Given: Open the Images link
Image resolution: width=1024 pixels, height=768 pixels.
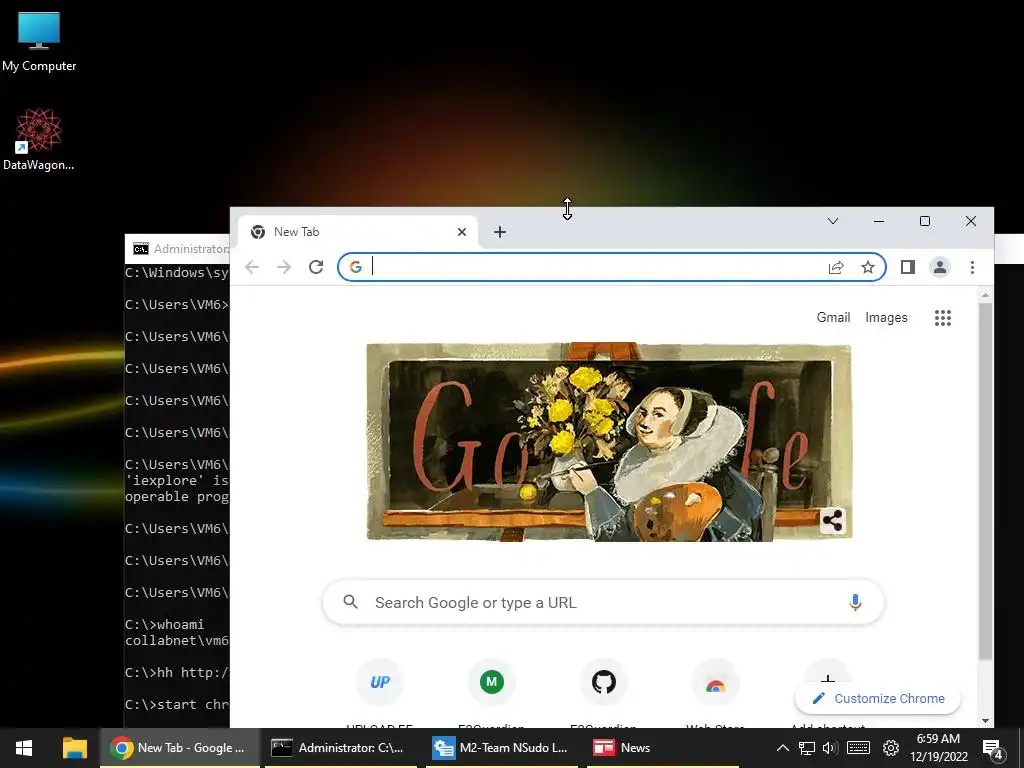Looking at the screenshot, I should pos(886,317).
